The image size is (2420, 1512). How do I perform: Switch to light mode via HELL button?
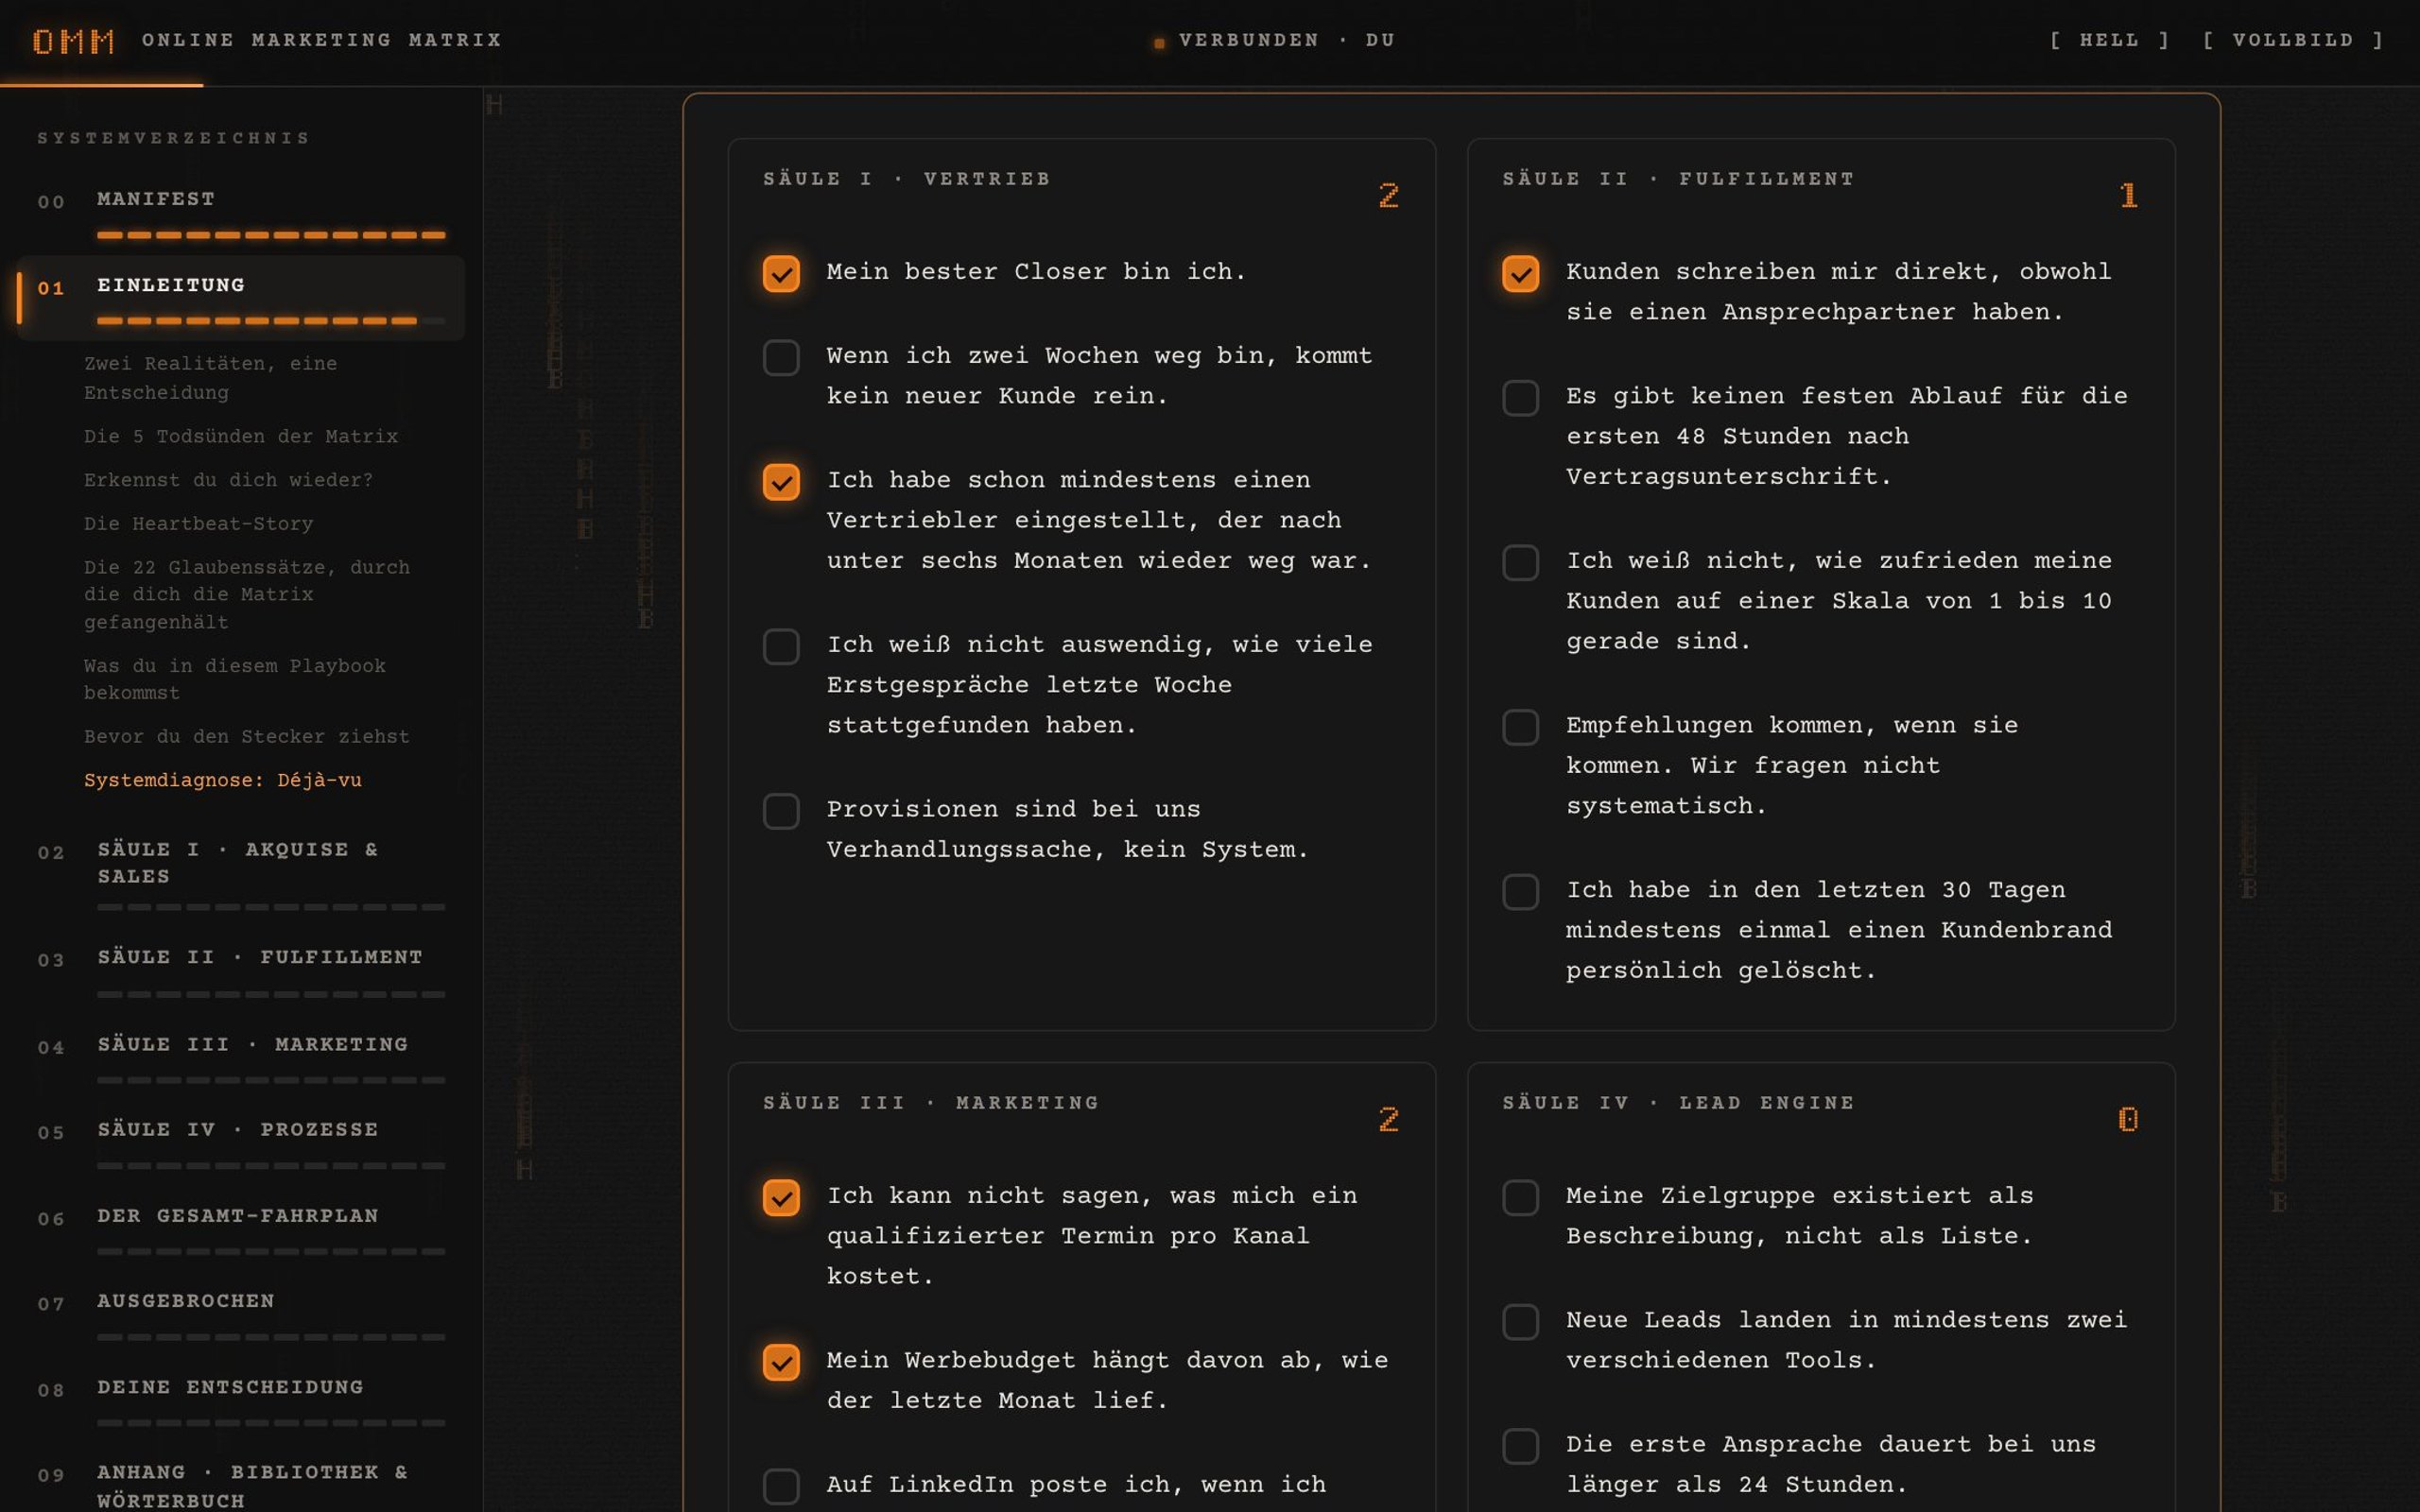point(2109,40)
